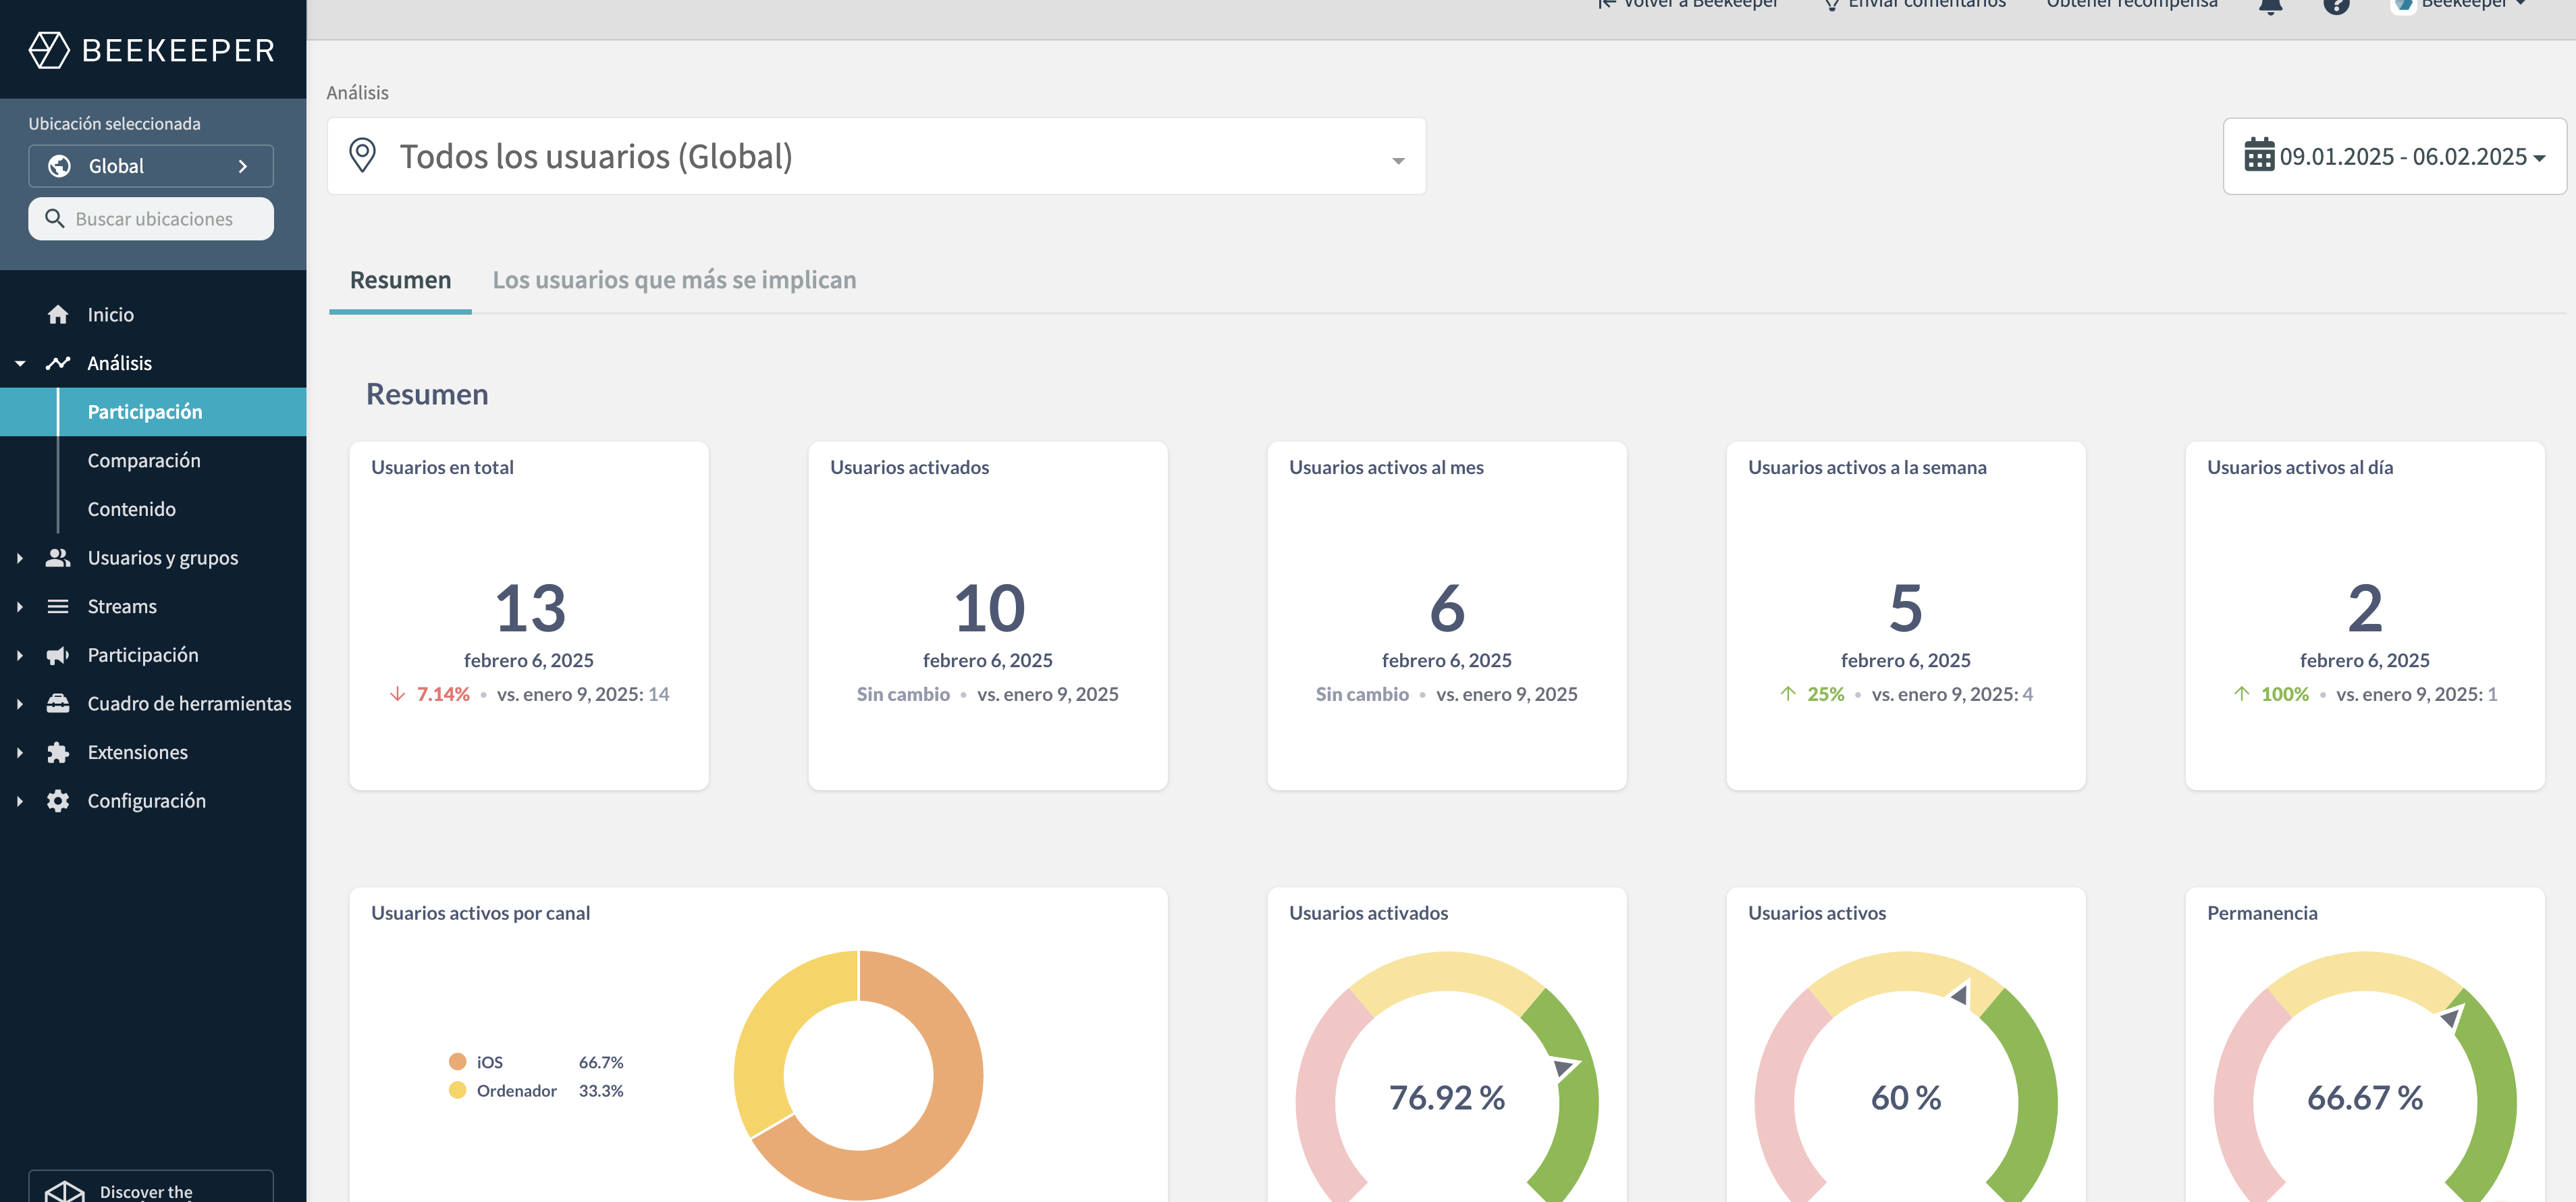
Task: Click the 66.7% iOS legend value
Action: [601, 1062]
